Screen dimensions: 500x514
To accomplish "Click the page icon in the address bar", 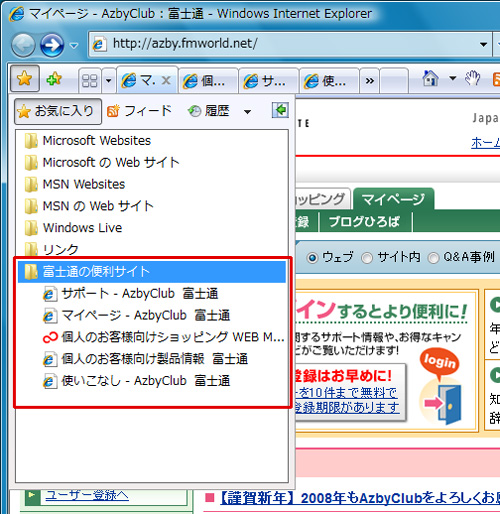I will tap(99, 44).
